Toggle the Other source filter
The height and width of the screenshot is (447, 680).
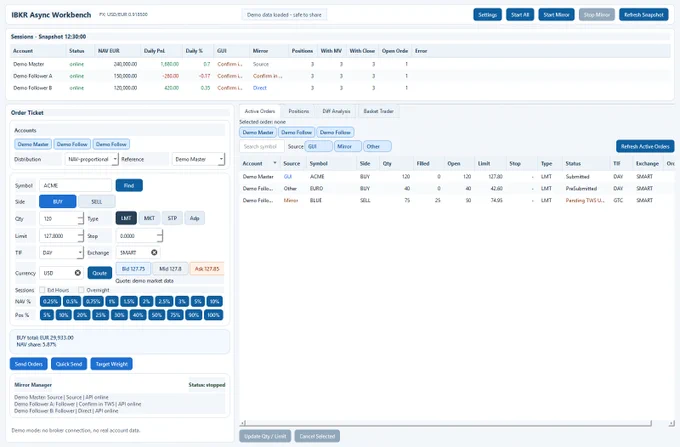click(377, 147)
